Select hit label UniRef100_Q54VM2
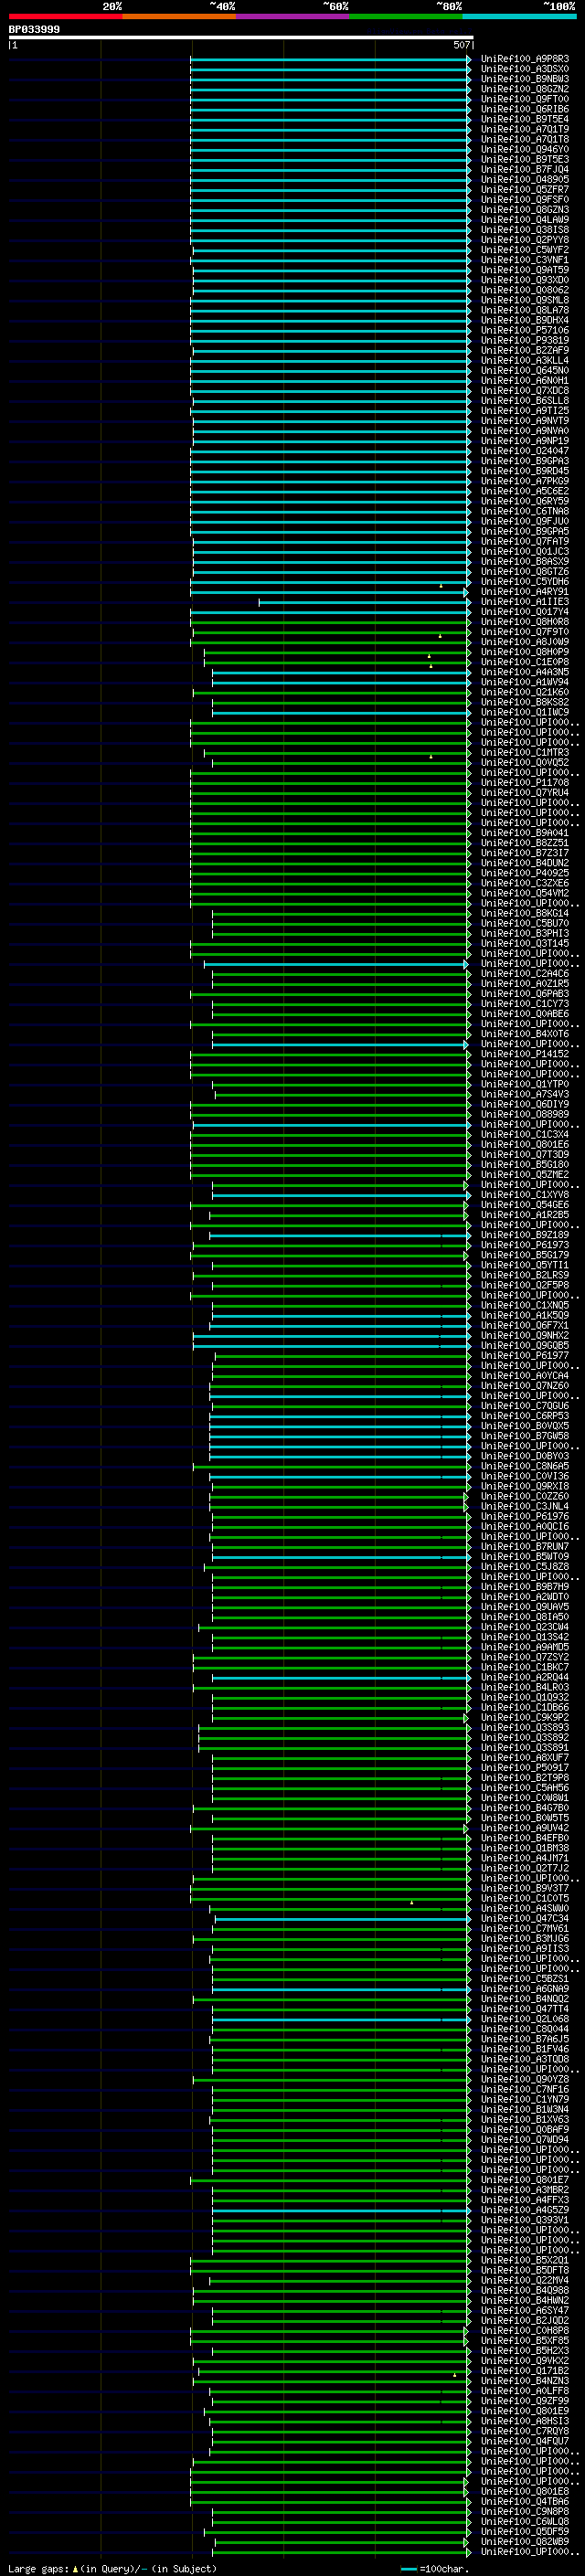Screen dimensions: 585x2576 [525, 893]
